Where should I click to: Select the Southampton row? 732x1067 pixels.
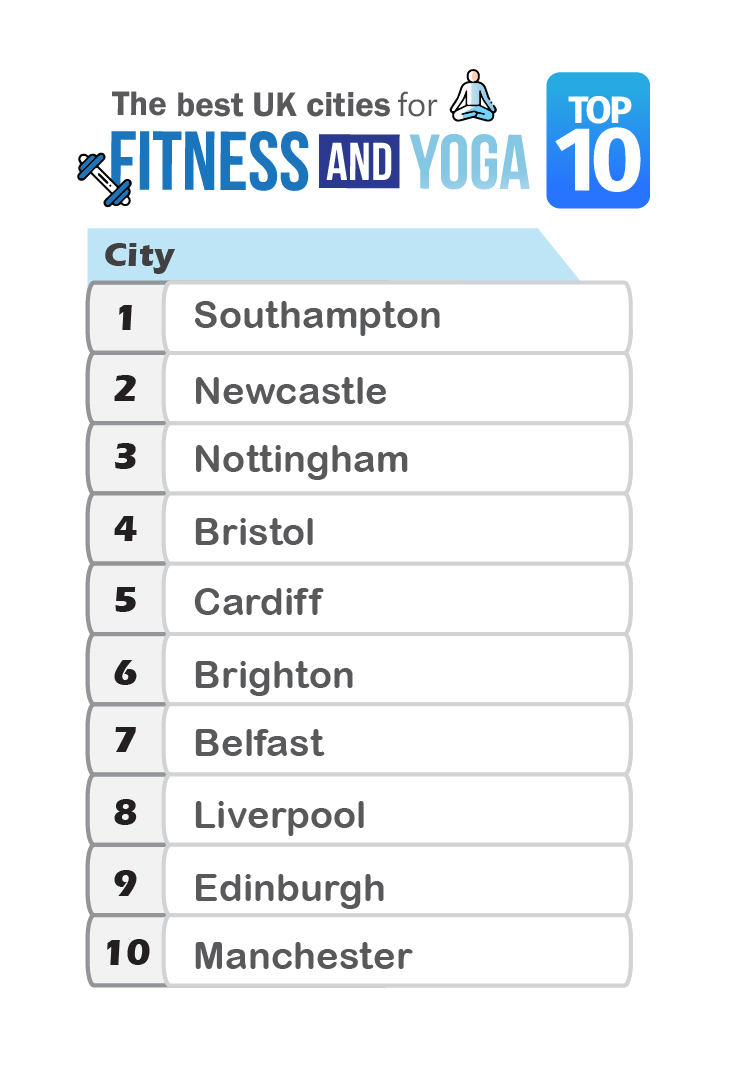(x=359, y=317)
